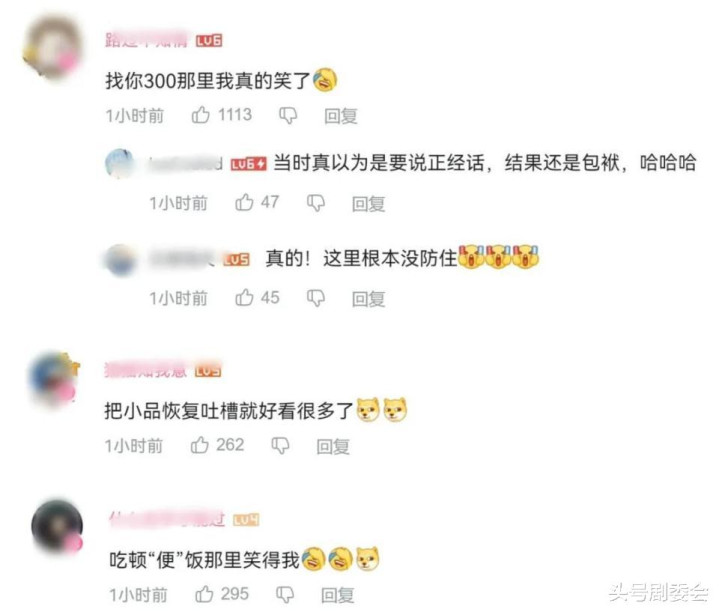Viewport: 719px width, 615px height.
Task: Open dark avatar of the LV4 commenter
Action: coord(57,526)
